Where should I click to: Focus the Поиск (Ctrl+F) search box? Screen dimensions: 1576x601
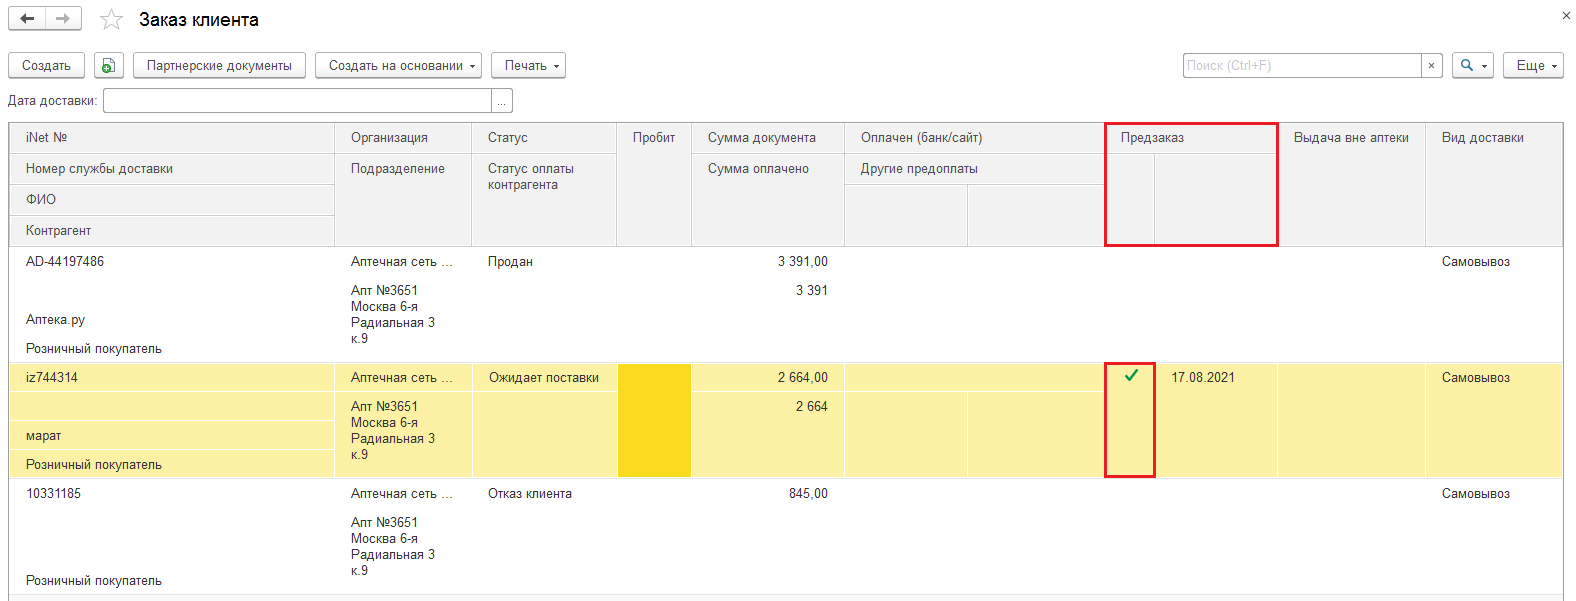[1300, 66]
